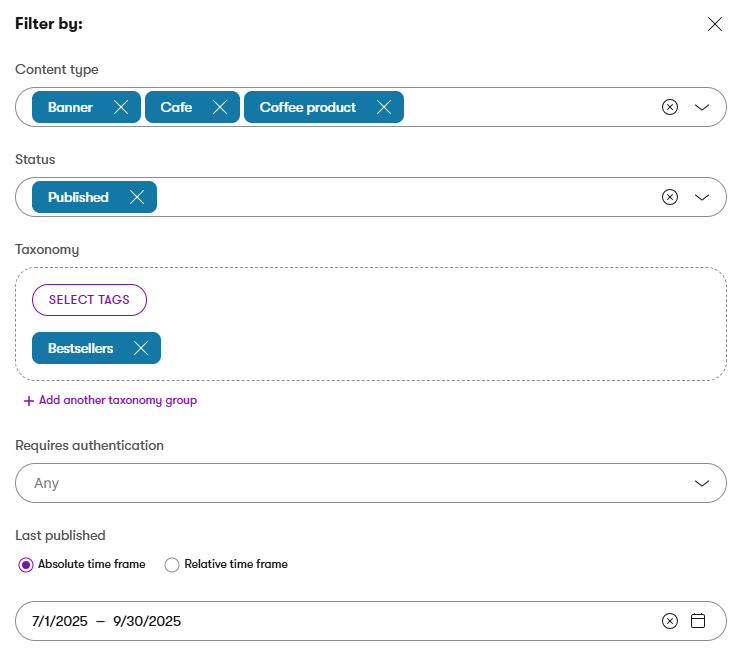Clear all selected content types
This screenshot has height=655, width=742.
pyautogui.click(x=670, y=107)
